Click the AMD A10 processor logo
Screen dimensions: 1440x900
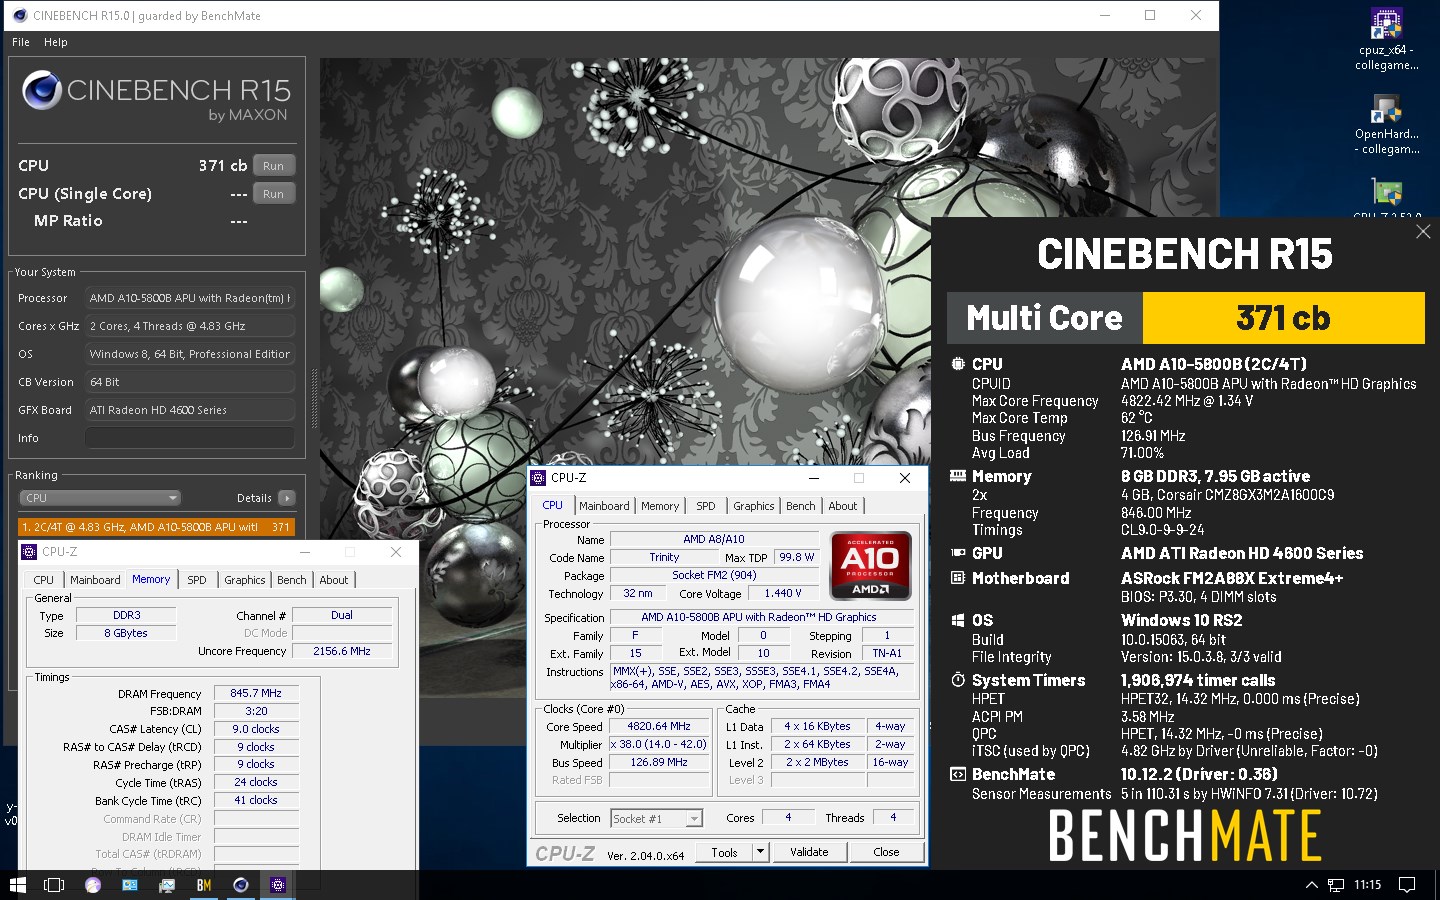click(x=871, y=566)
